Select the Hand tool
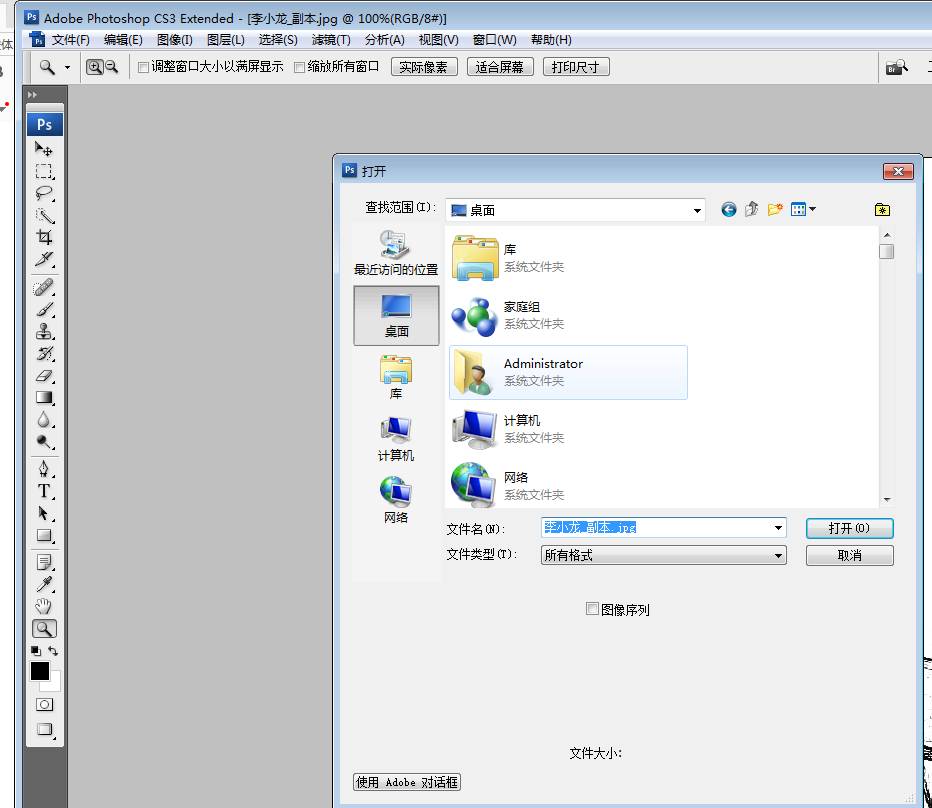Screen dimensions: 932x808 point(44,606)
